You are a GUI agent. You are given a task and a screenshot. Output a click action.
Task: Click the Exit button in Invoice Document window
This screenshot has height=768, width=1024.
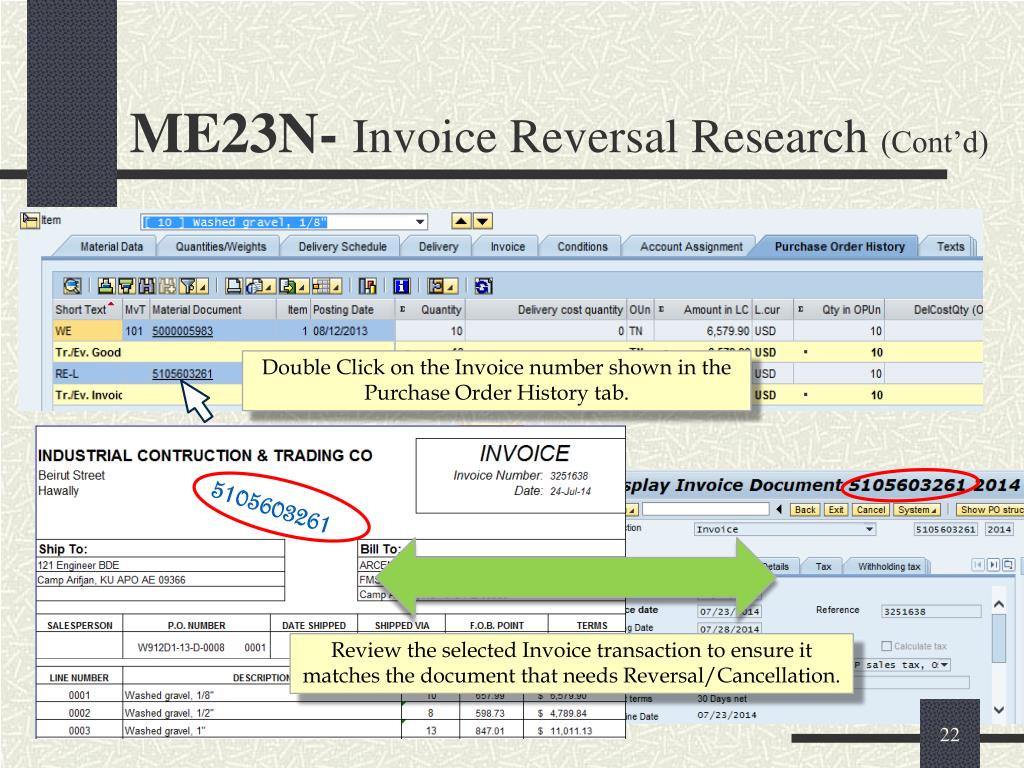tap(836, 509)
